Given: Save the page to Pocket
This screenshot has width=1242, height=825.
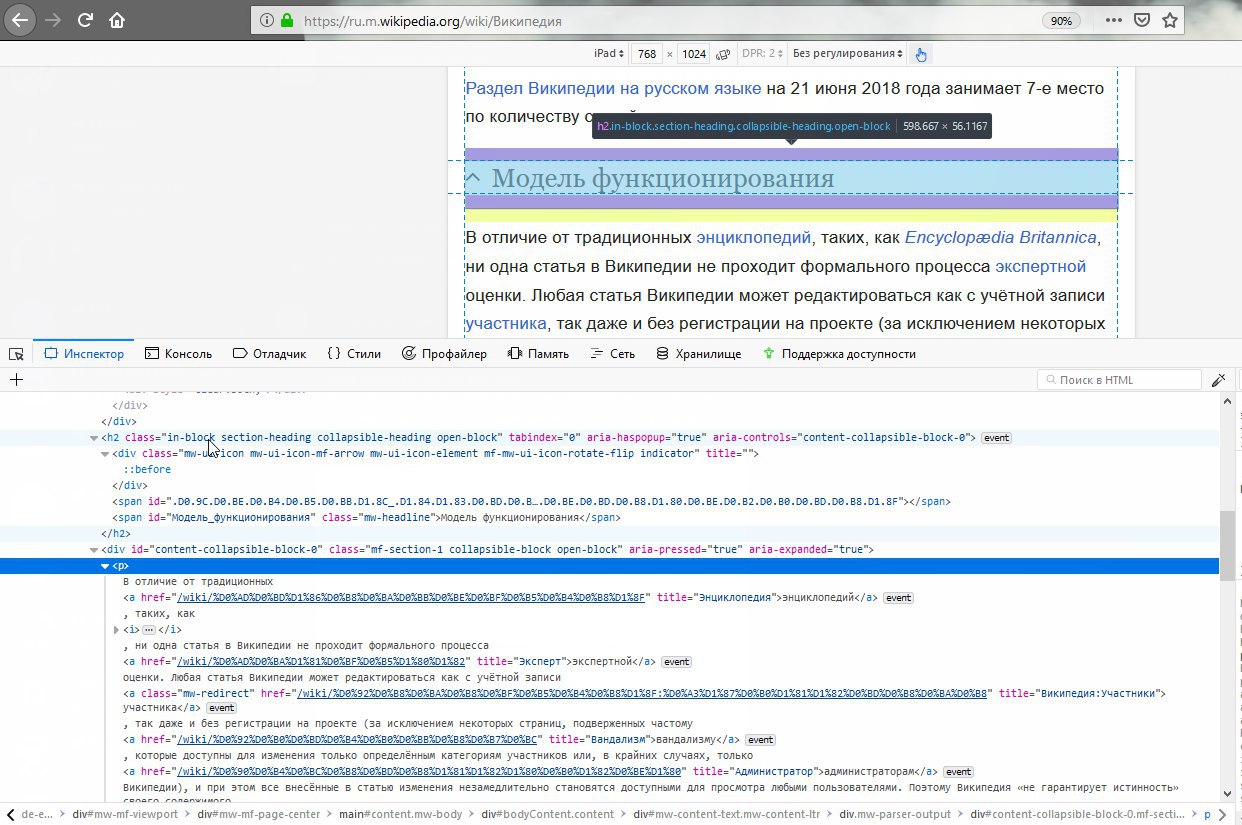Looking at the screenshot, I should 1142,20.
